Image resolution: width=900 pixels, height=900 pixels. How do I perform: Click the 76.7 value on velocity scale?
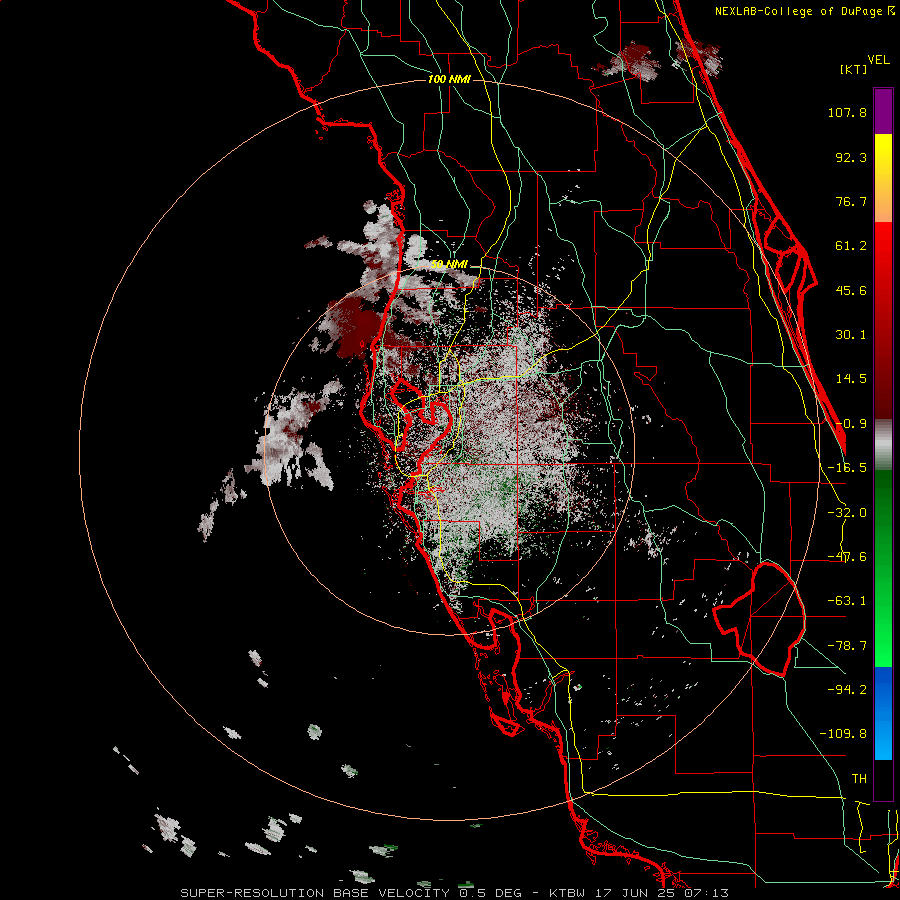(851, 201)
